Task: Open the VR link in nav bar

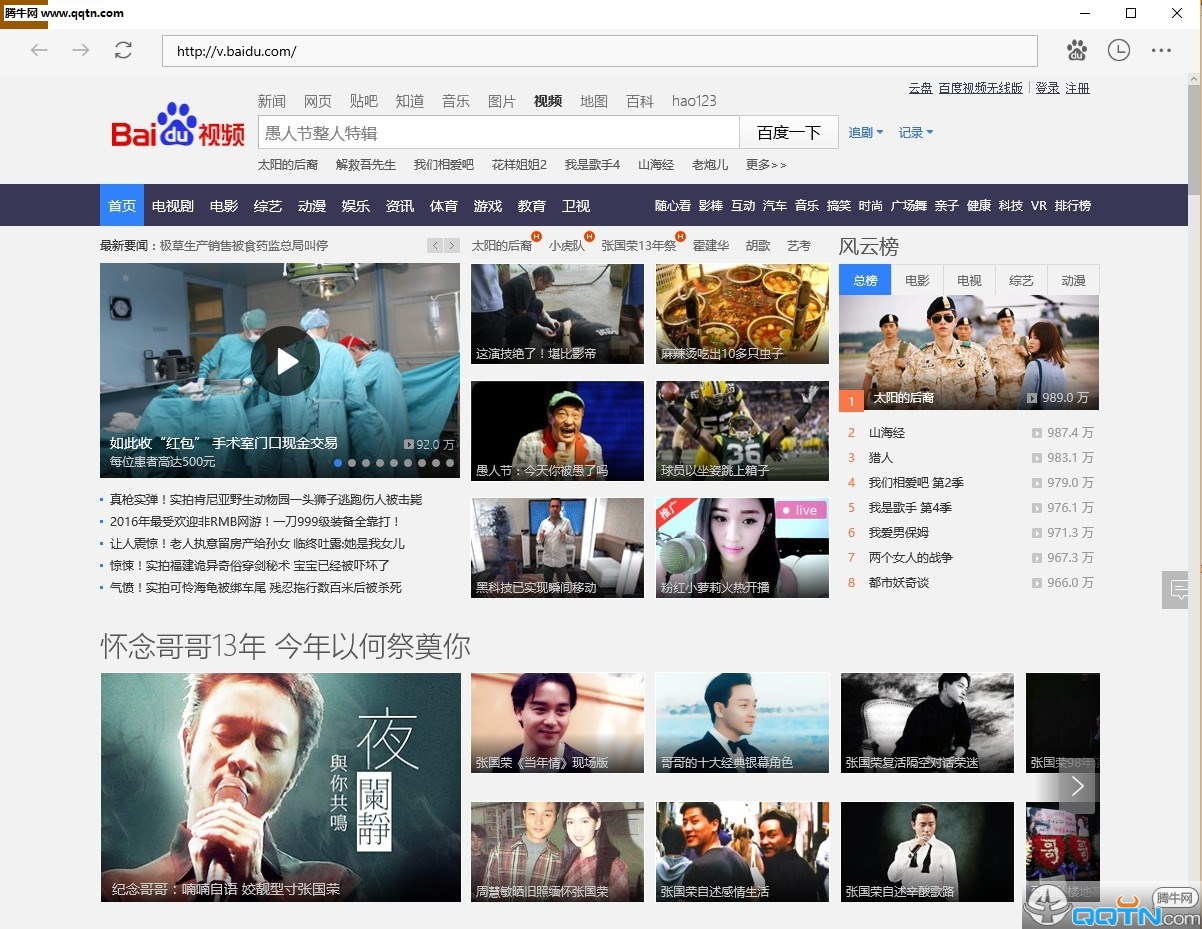Action: point(1039,206)
